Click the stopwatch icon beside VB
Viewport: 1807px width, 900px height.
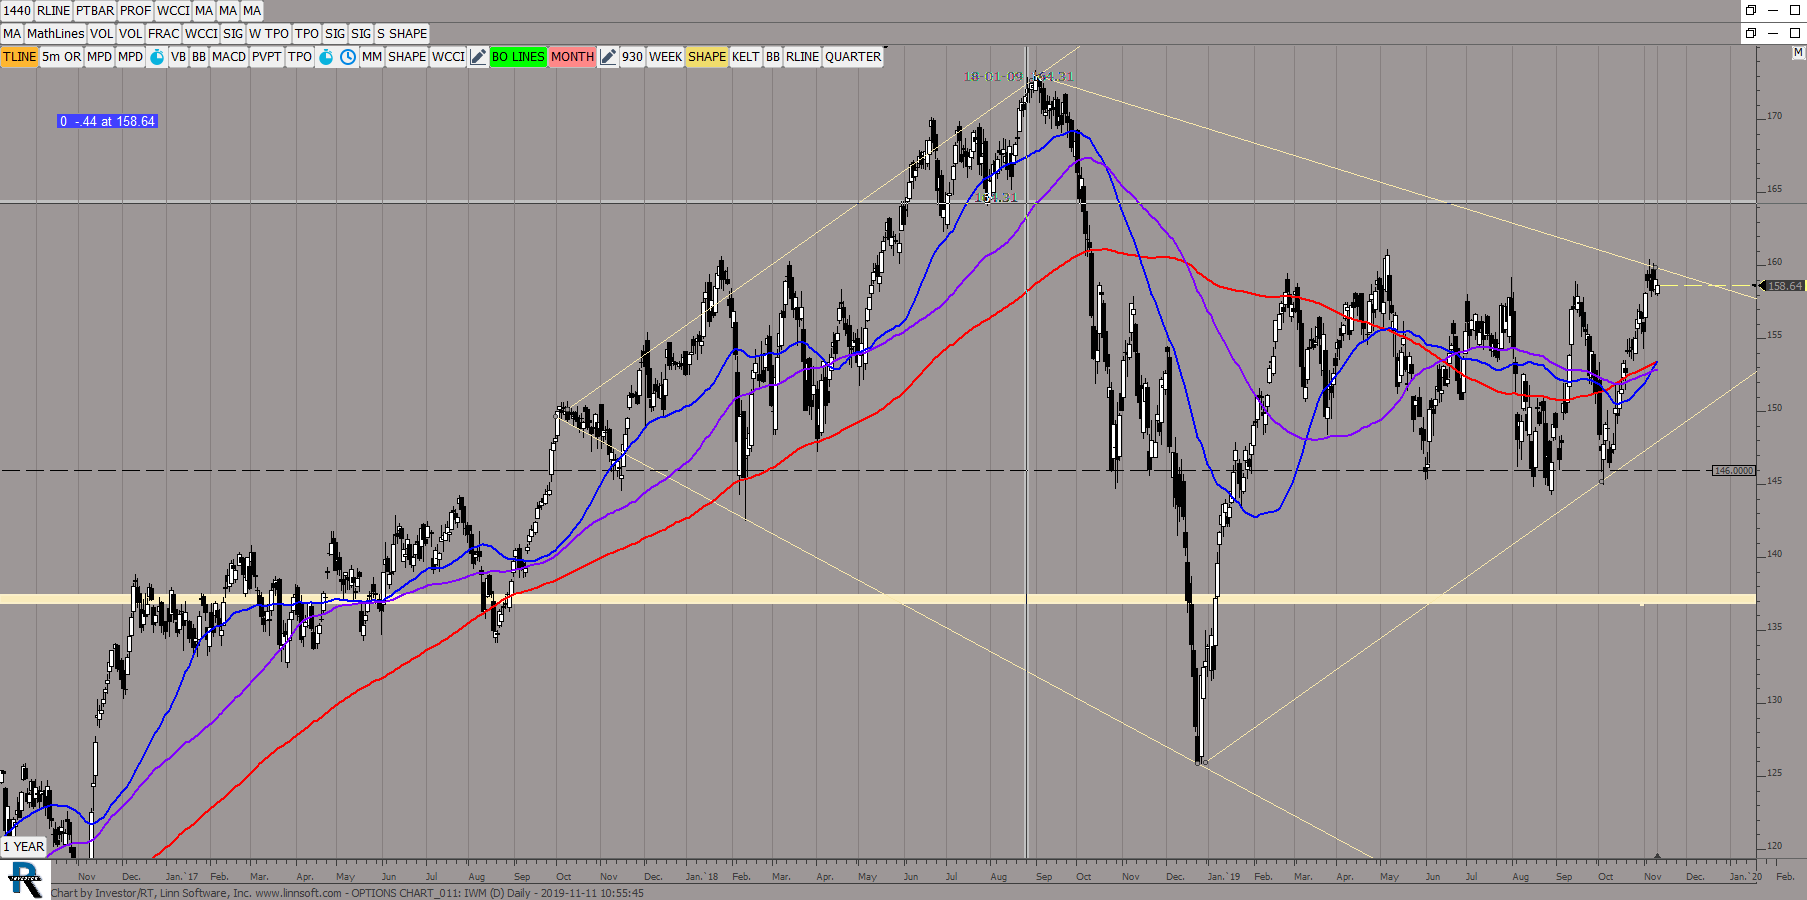tap(157, 57)
